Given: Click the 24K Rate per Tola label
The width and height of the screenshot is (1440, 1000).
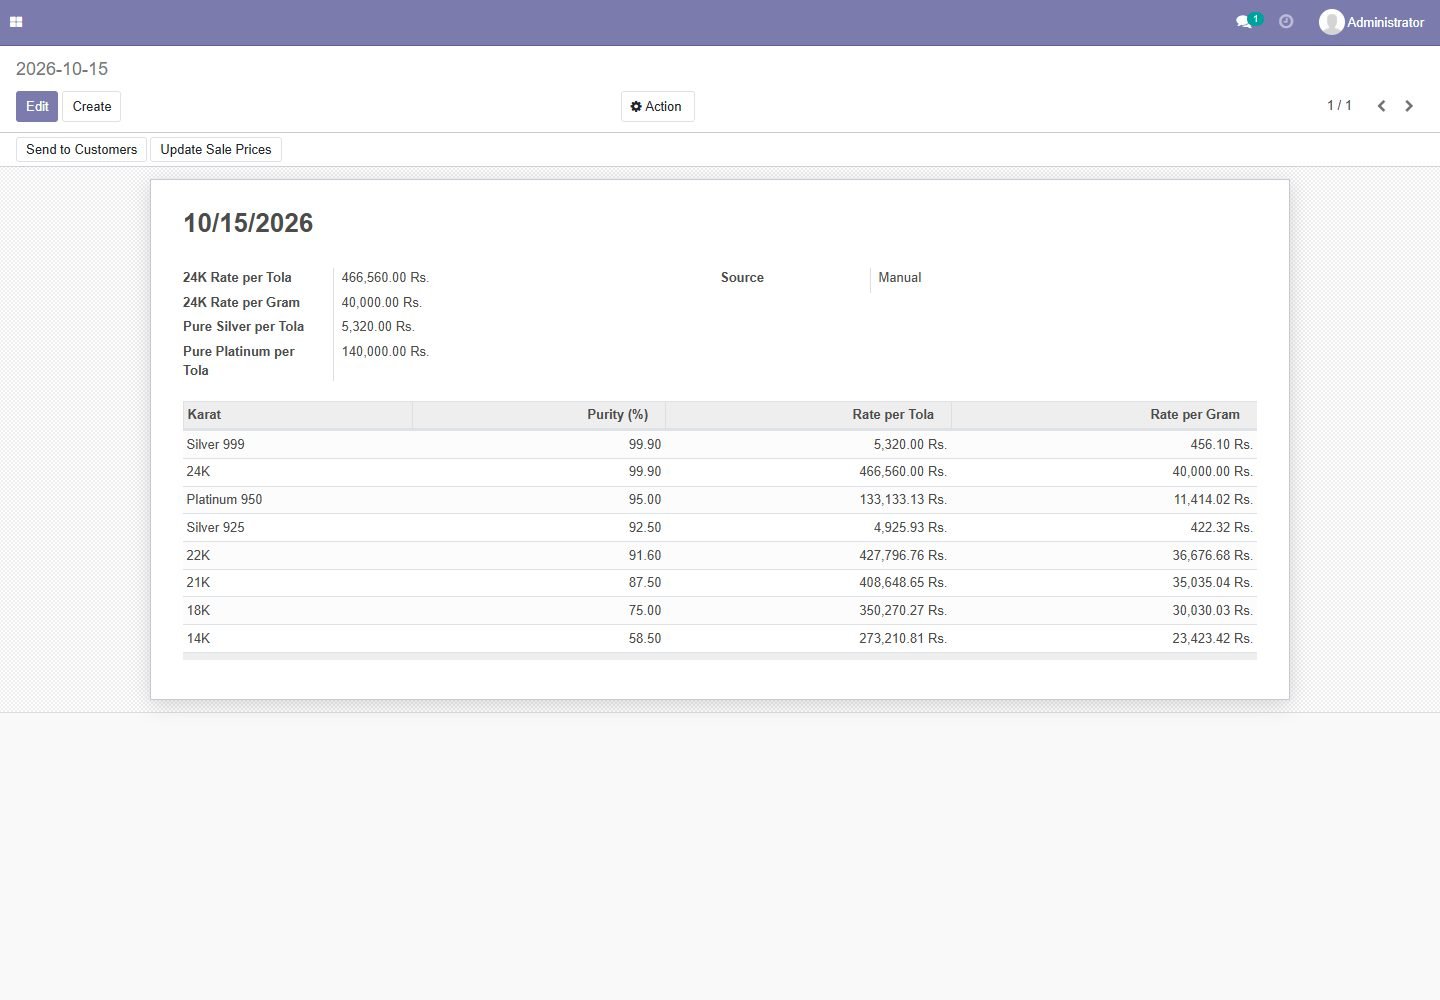Looking at the screenshot, I should [237, 278].
